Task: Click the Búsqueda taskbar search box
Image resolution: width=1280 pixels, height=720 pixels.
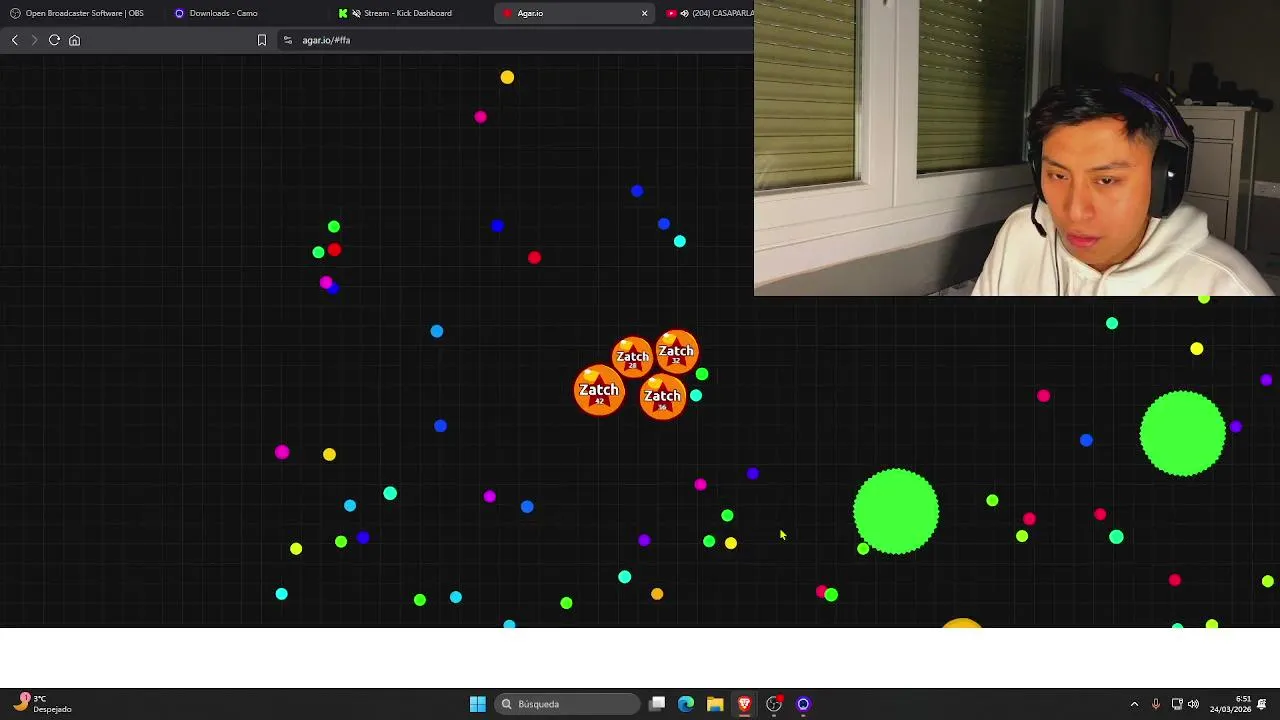Action: click(568, 704)
